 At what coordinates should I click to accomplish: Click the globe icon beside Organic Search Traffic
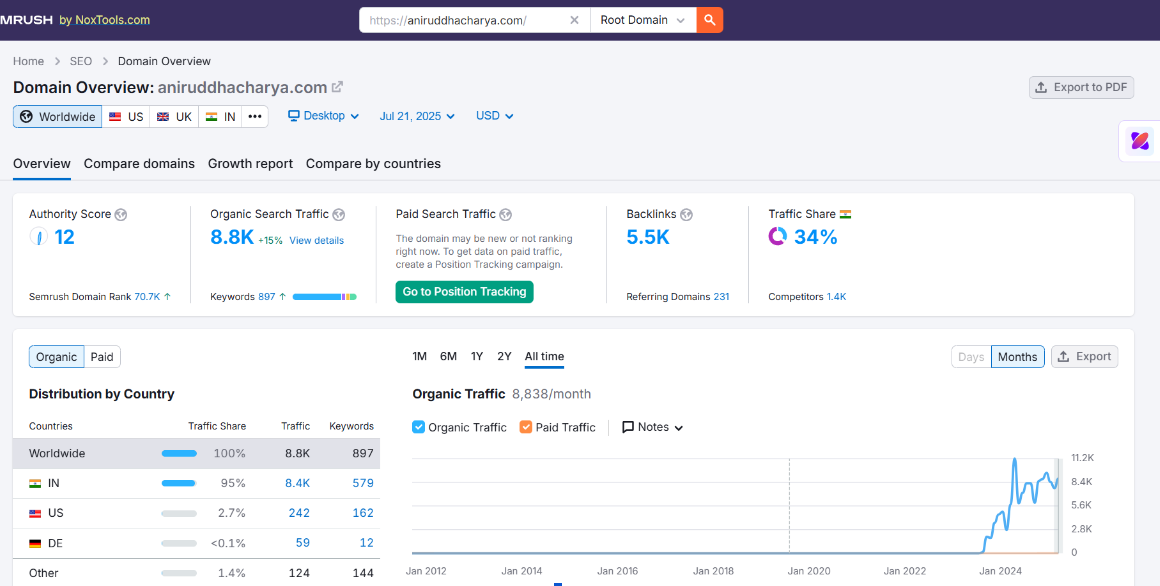(338, 215)
